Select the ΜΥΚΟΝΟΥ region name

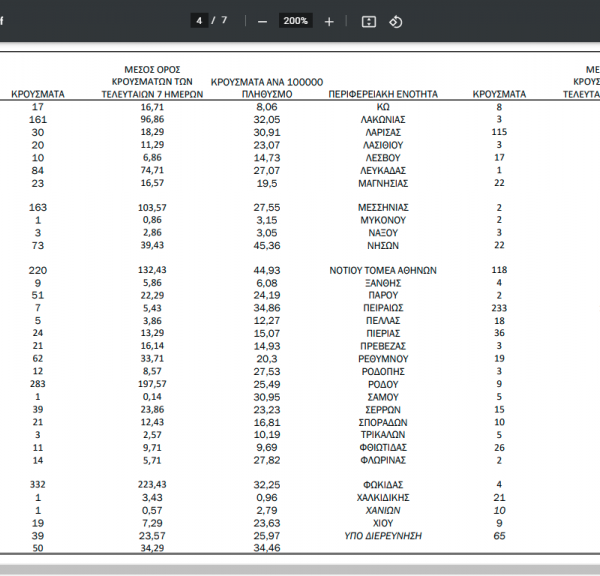tap(383, 220)
